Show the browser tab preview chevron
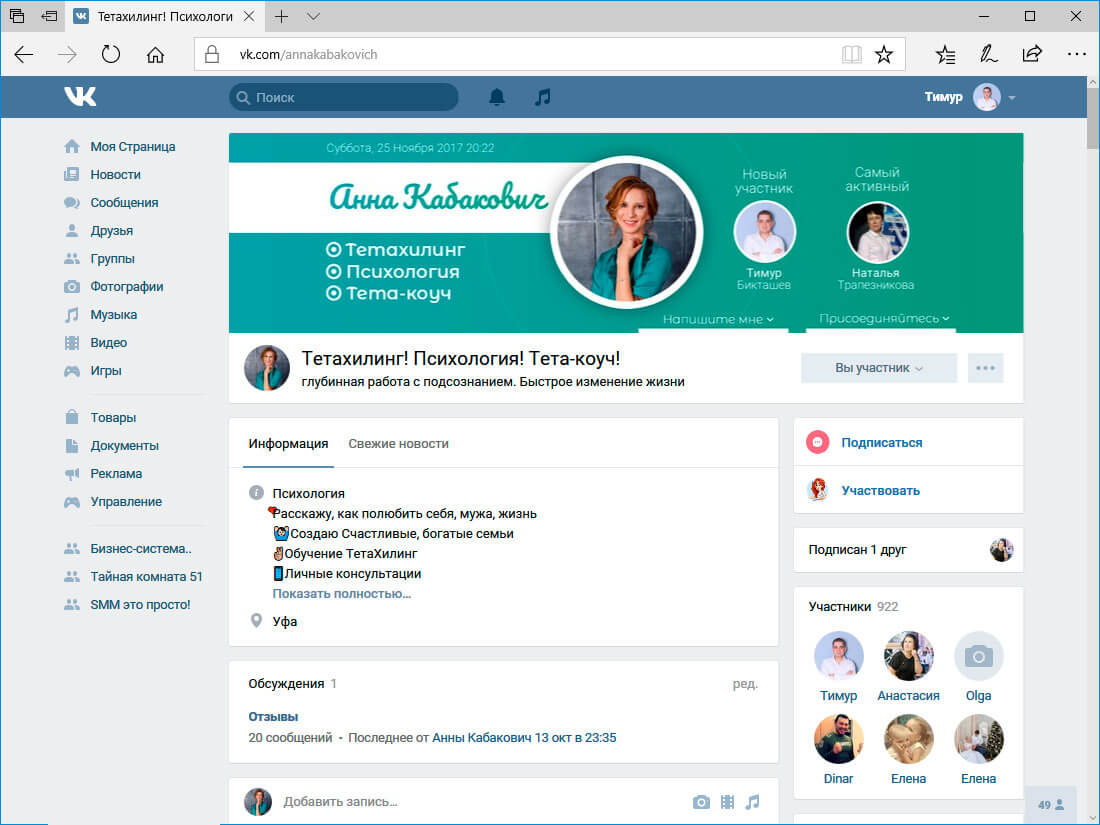The height and width of the screenshot is (825, 1100). pyautogui.click(x=314, y=16)
